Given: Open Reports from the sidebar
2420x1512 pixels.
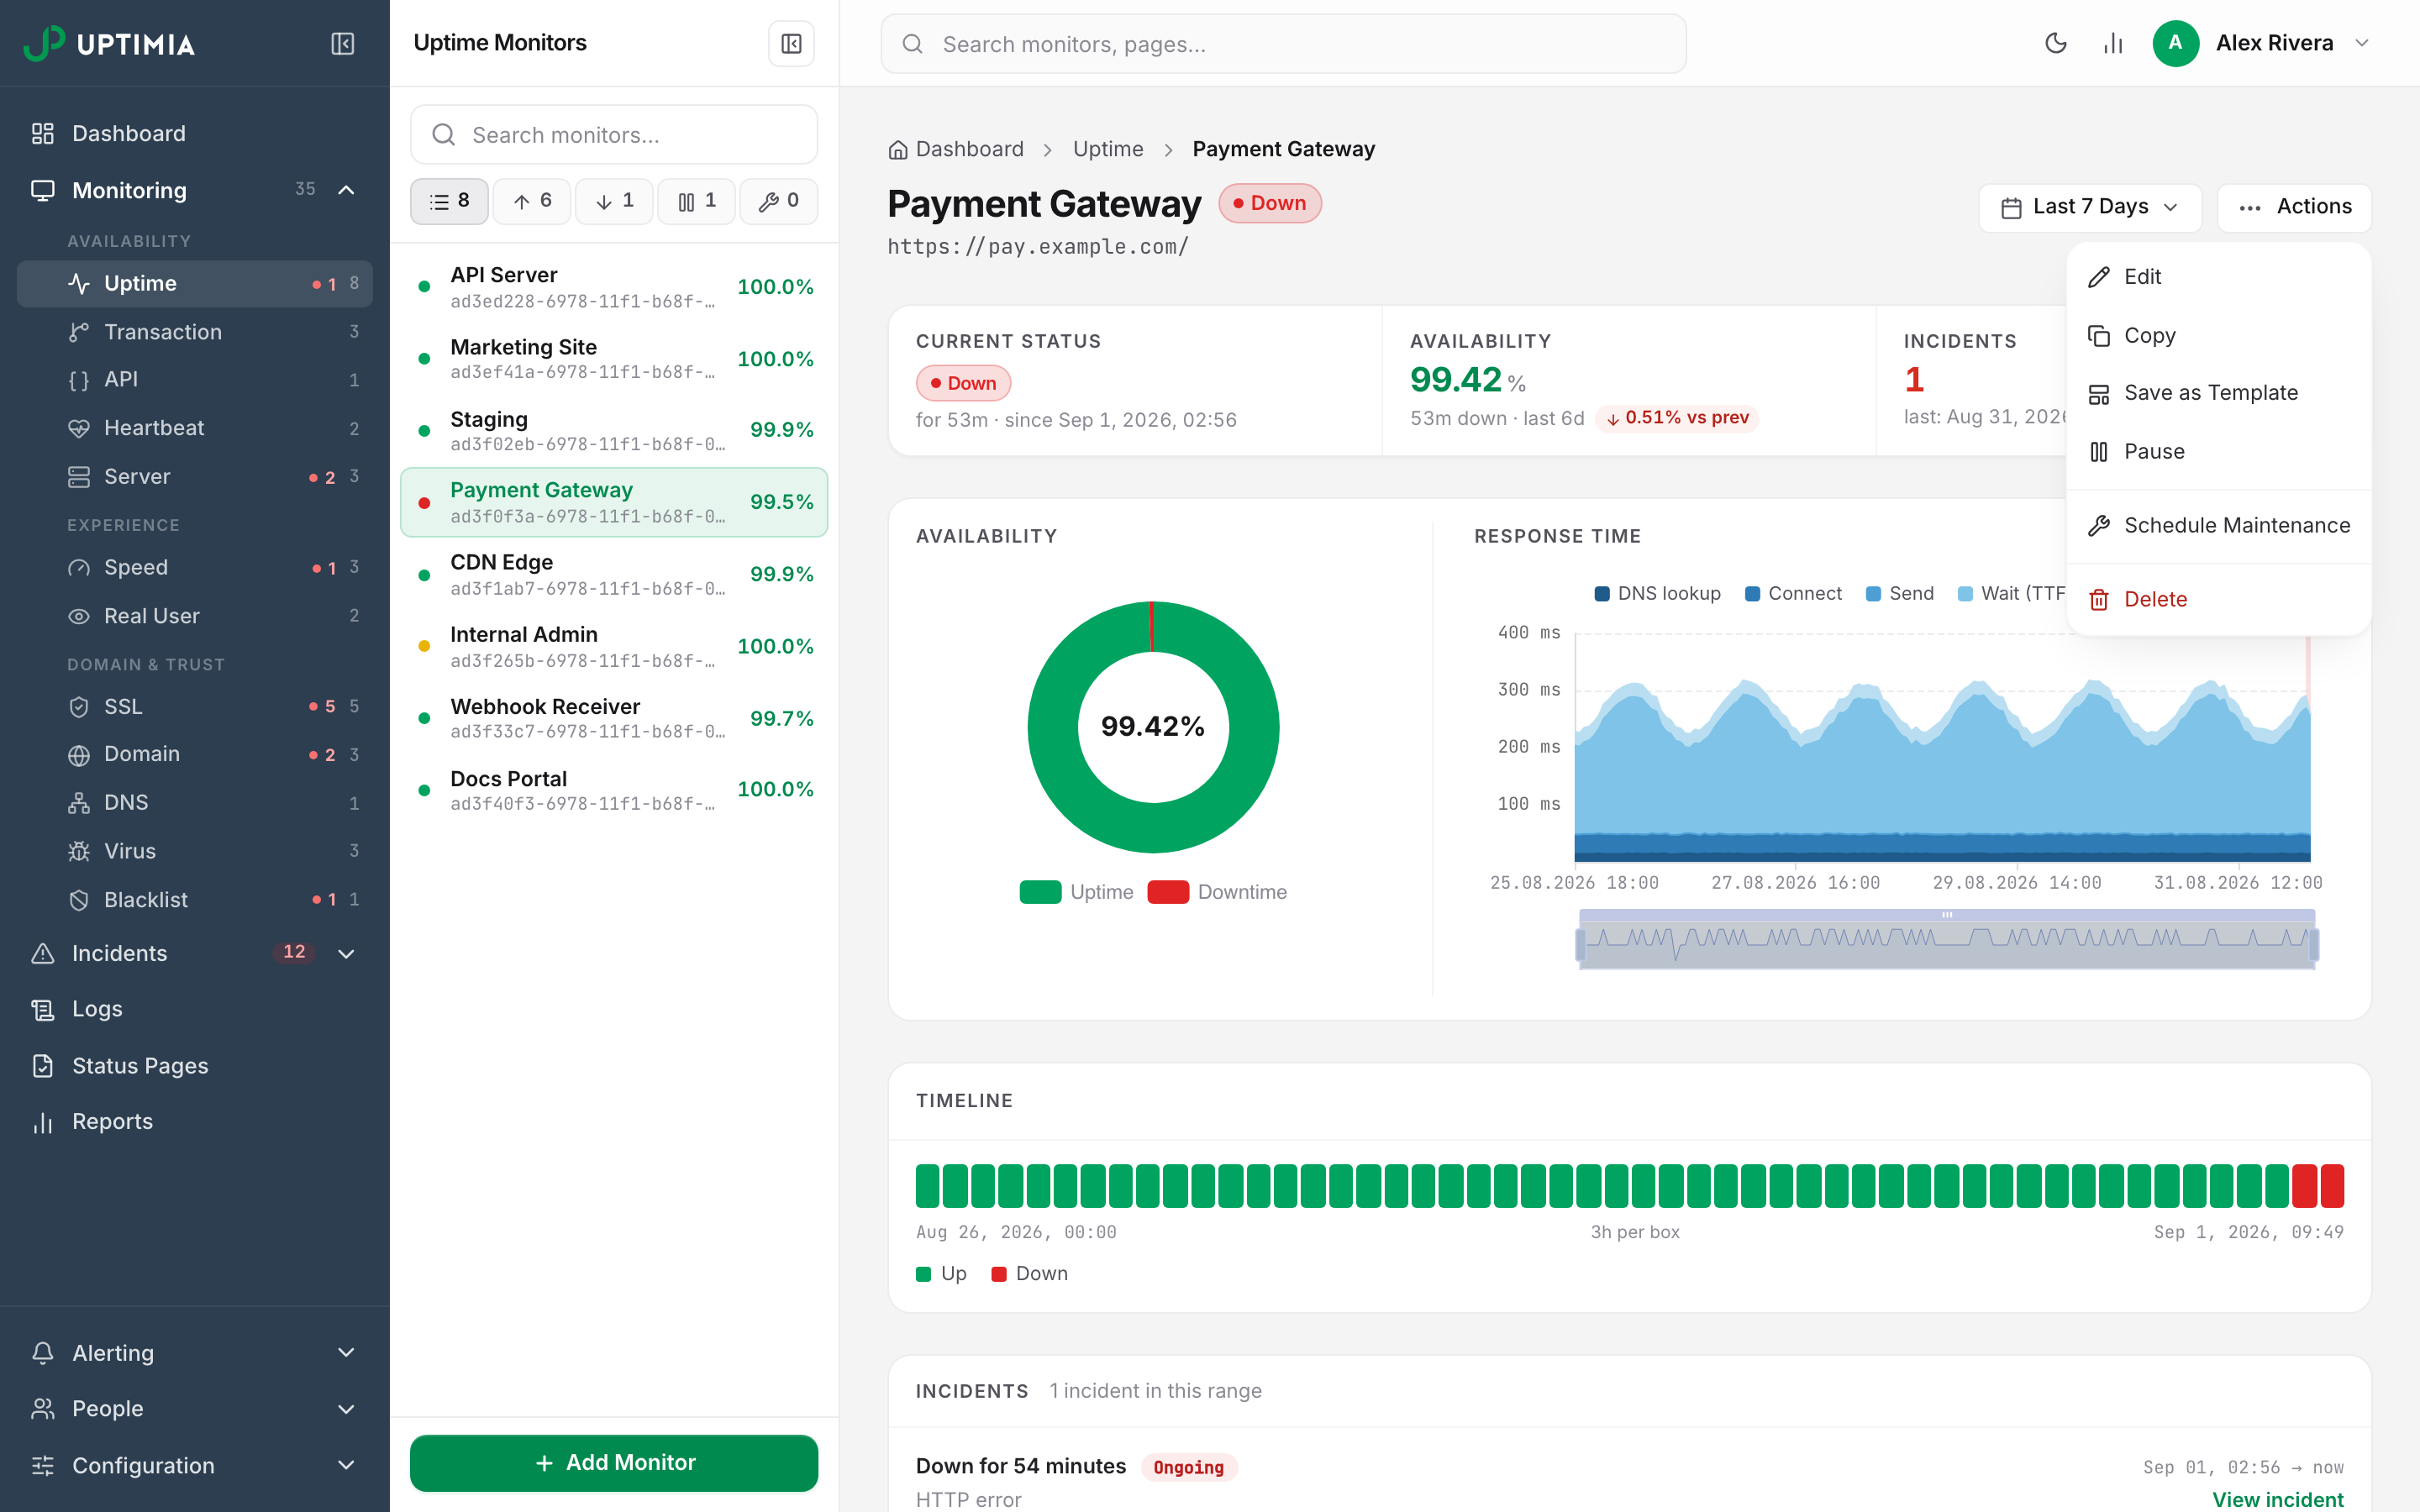Looking at the screenshot, I should (195, 1122).
